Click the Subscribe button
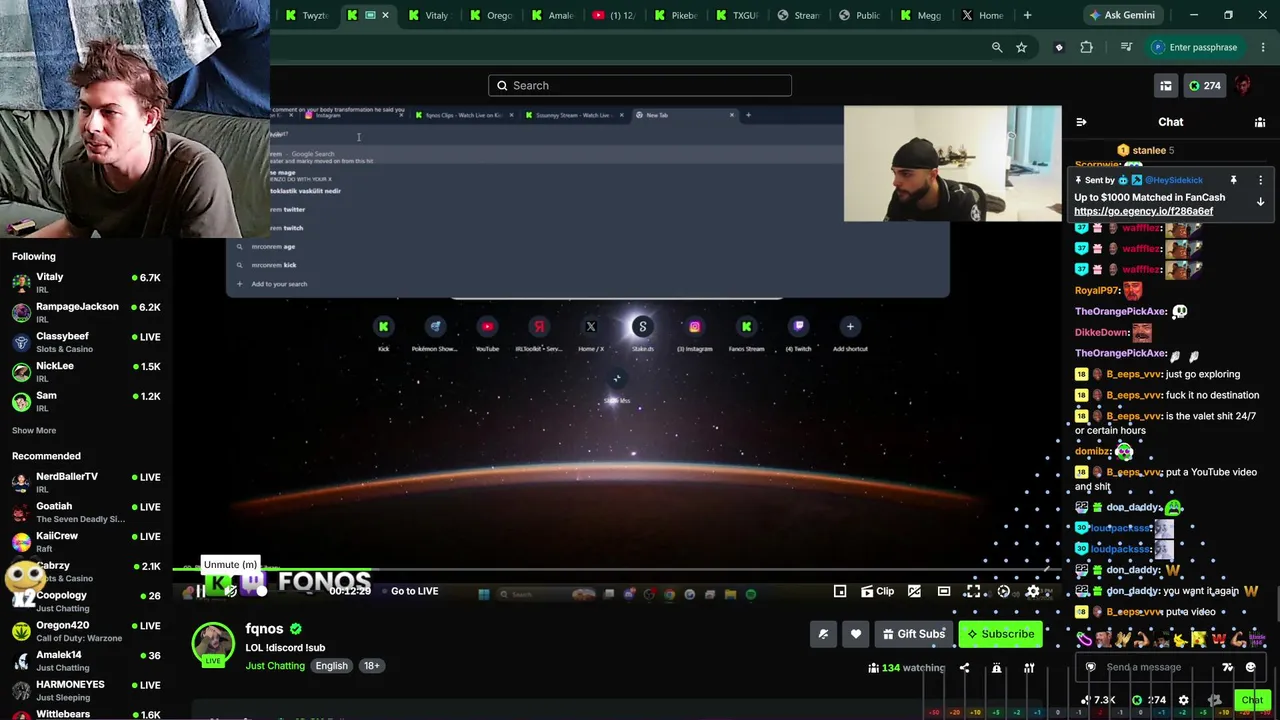Screen dimensions: 1280x720 1000,634
